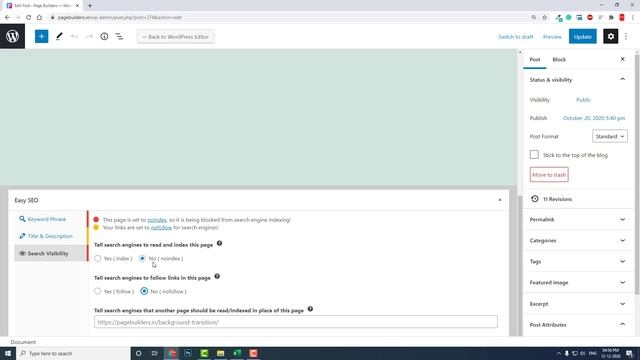Screen dimensions: 640x360
Task: Open Windows Start menu
Action: (x=8, y=353)
